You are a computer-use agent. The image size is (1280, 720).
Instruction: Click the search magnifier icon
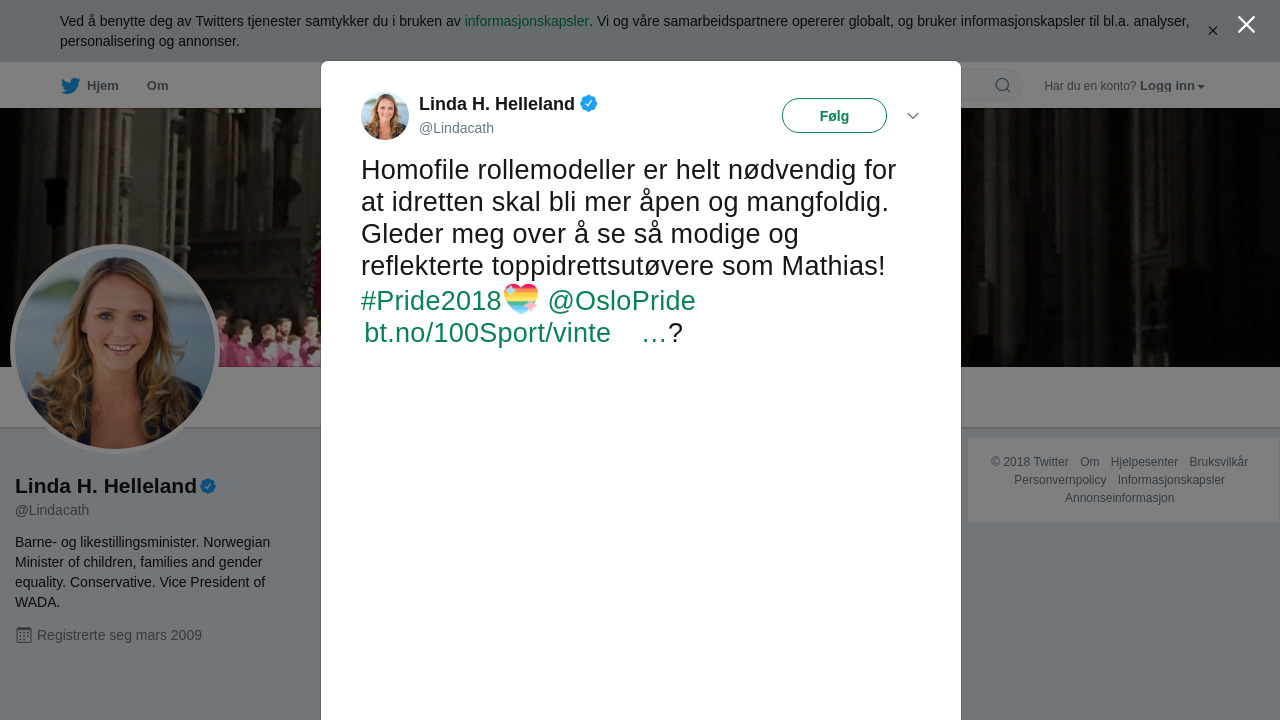(x=1003, y=85)
